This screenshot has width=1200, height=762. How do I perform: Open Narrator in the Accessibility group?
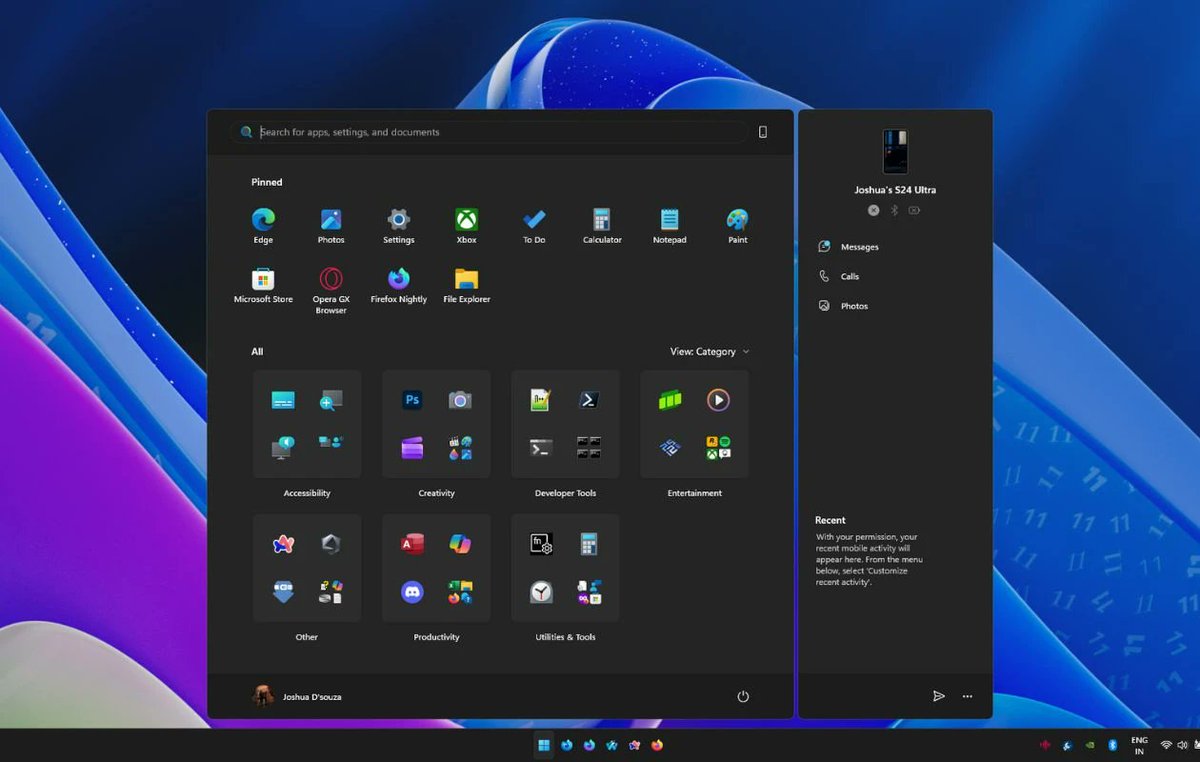tap(283, 448)
